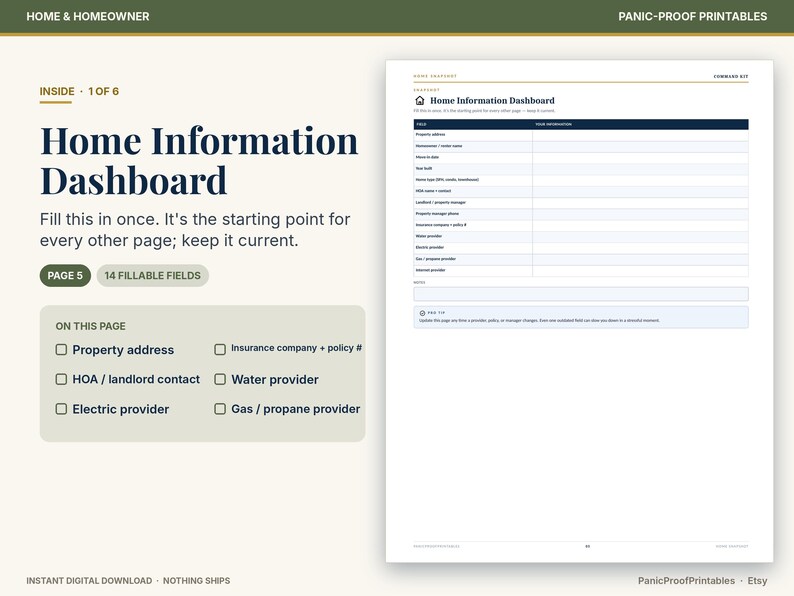Click the 'Homeowner / renter name' table row

click(581, 146)
